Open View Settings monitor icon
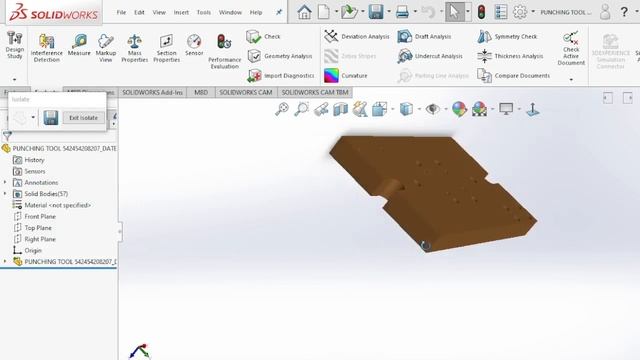640x360 pixels. tap(506, 109)
